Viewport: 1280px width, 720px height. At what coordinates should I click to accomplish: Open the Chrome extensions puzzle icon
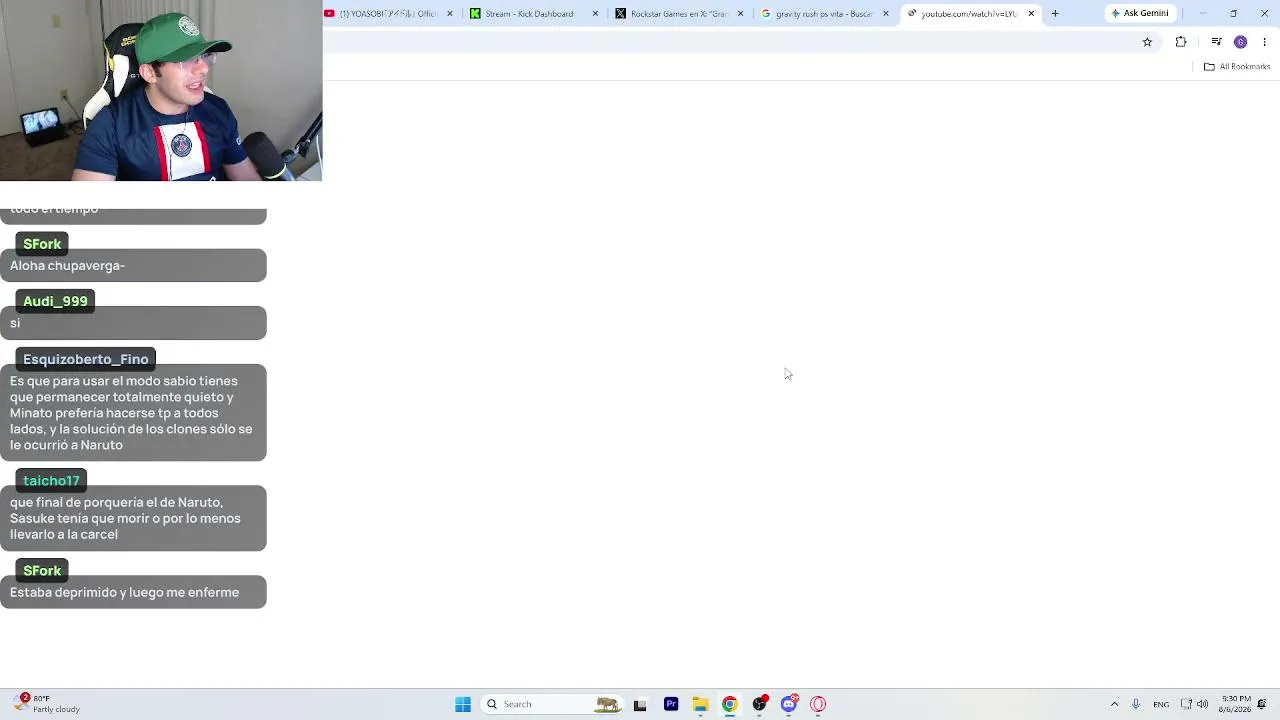(x=1181, y=42)
